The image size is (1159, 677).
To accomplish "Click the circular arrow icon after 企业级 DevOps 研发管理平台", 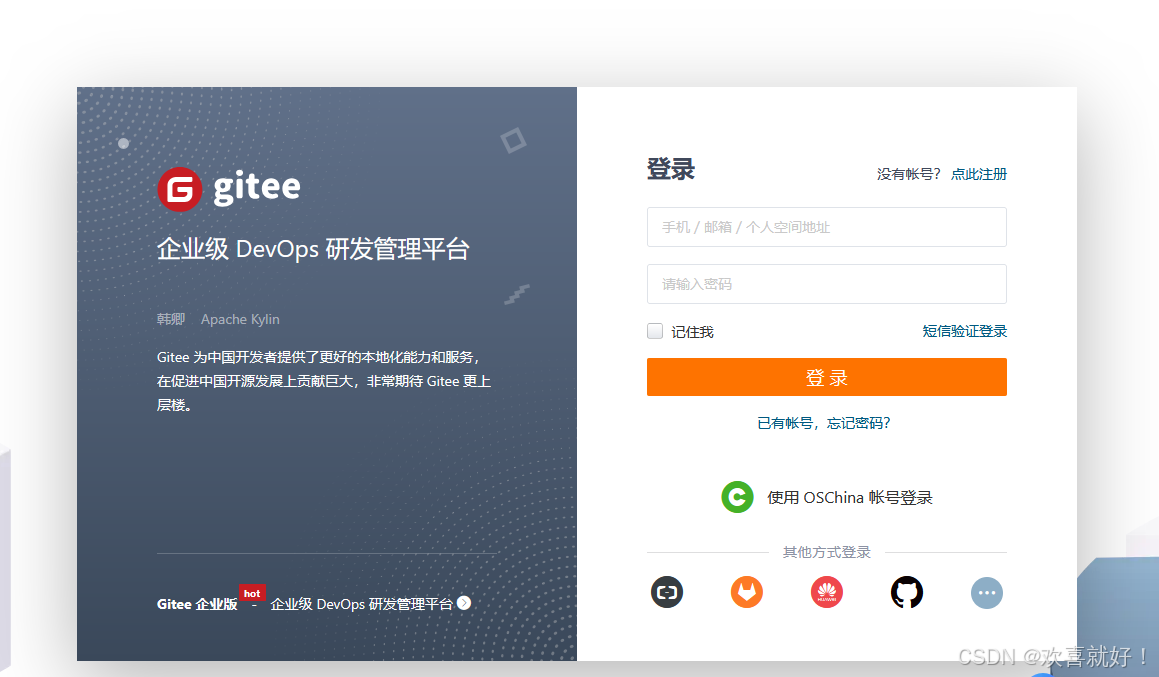I will coord(464,603).
